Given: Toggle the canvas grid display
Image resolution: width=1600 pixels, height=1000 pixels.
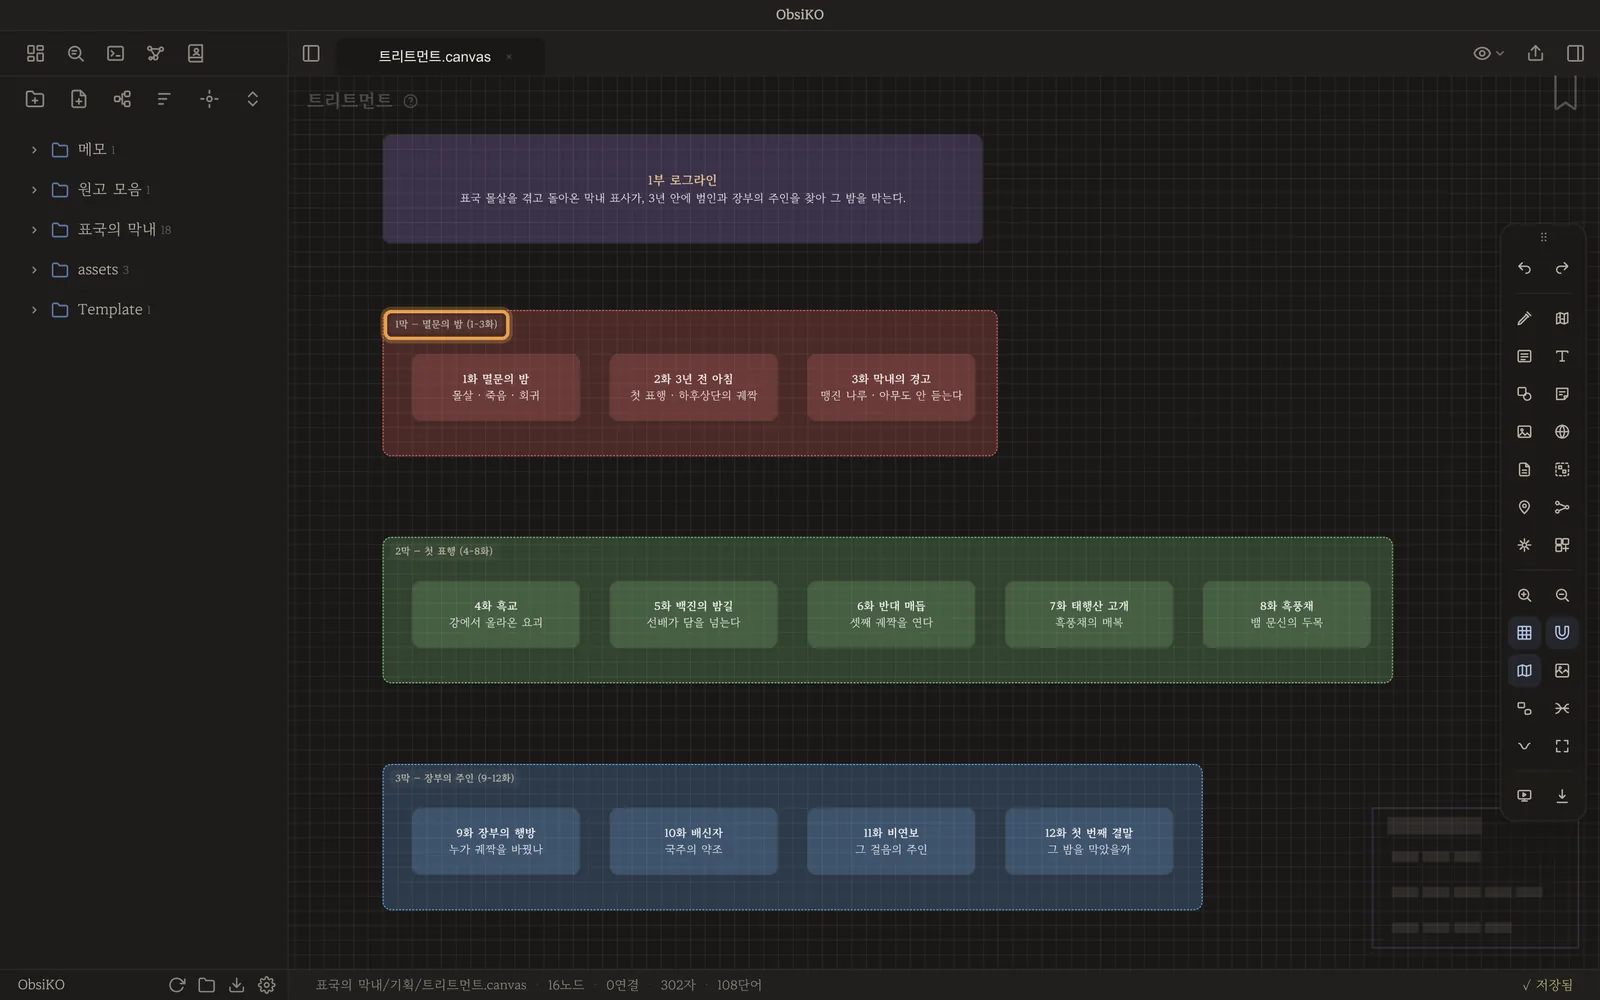Looking at the screenshot, I should coord(1524,632).
